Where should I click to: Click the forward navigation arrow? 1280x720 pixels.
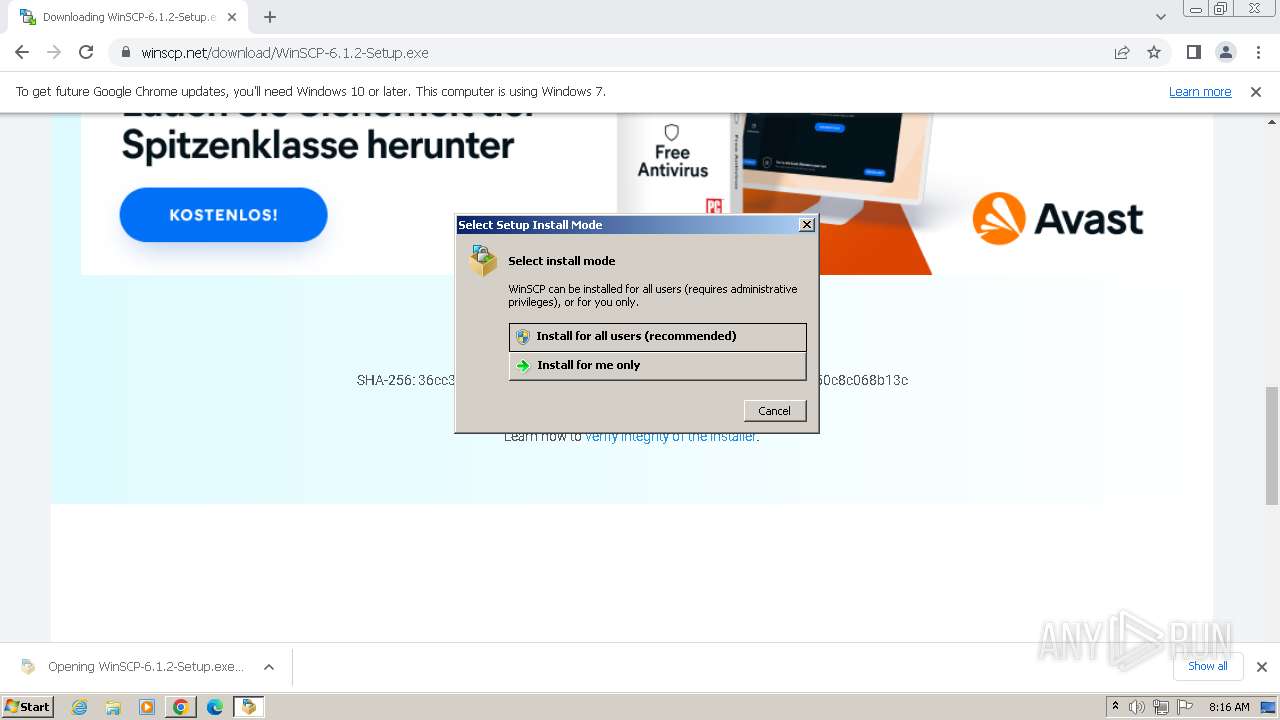[54, 53]
